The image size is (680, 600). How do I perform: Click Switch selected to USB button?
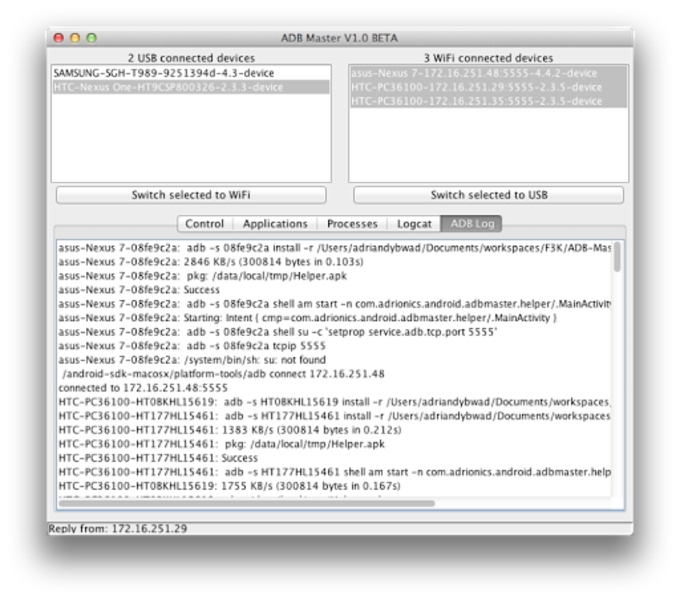pyautogui.click(x=489, y=195)
